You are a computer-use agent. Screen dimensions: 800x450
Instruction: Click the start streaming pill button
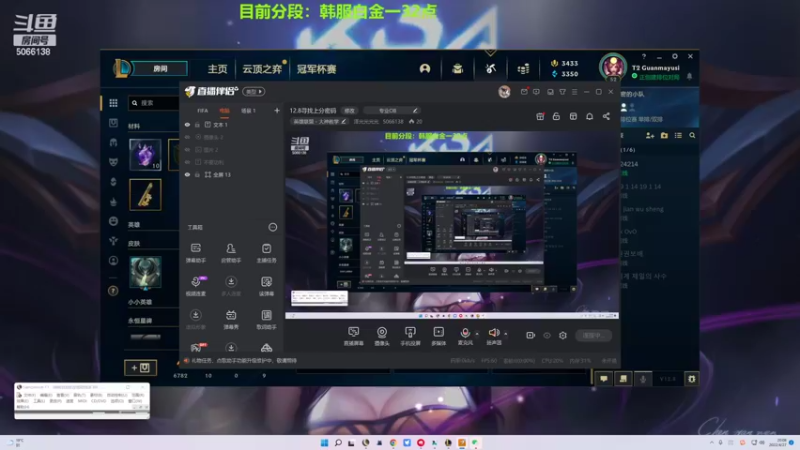coord(594,335)
